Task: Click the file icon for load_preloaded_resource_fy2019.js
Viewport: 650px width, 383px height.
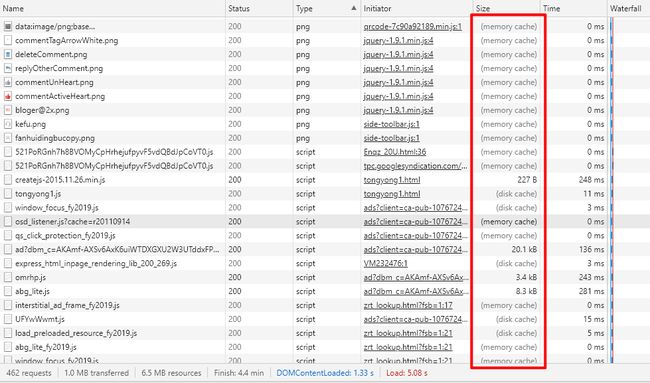Action: [x=7, y=333]
